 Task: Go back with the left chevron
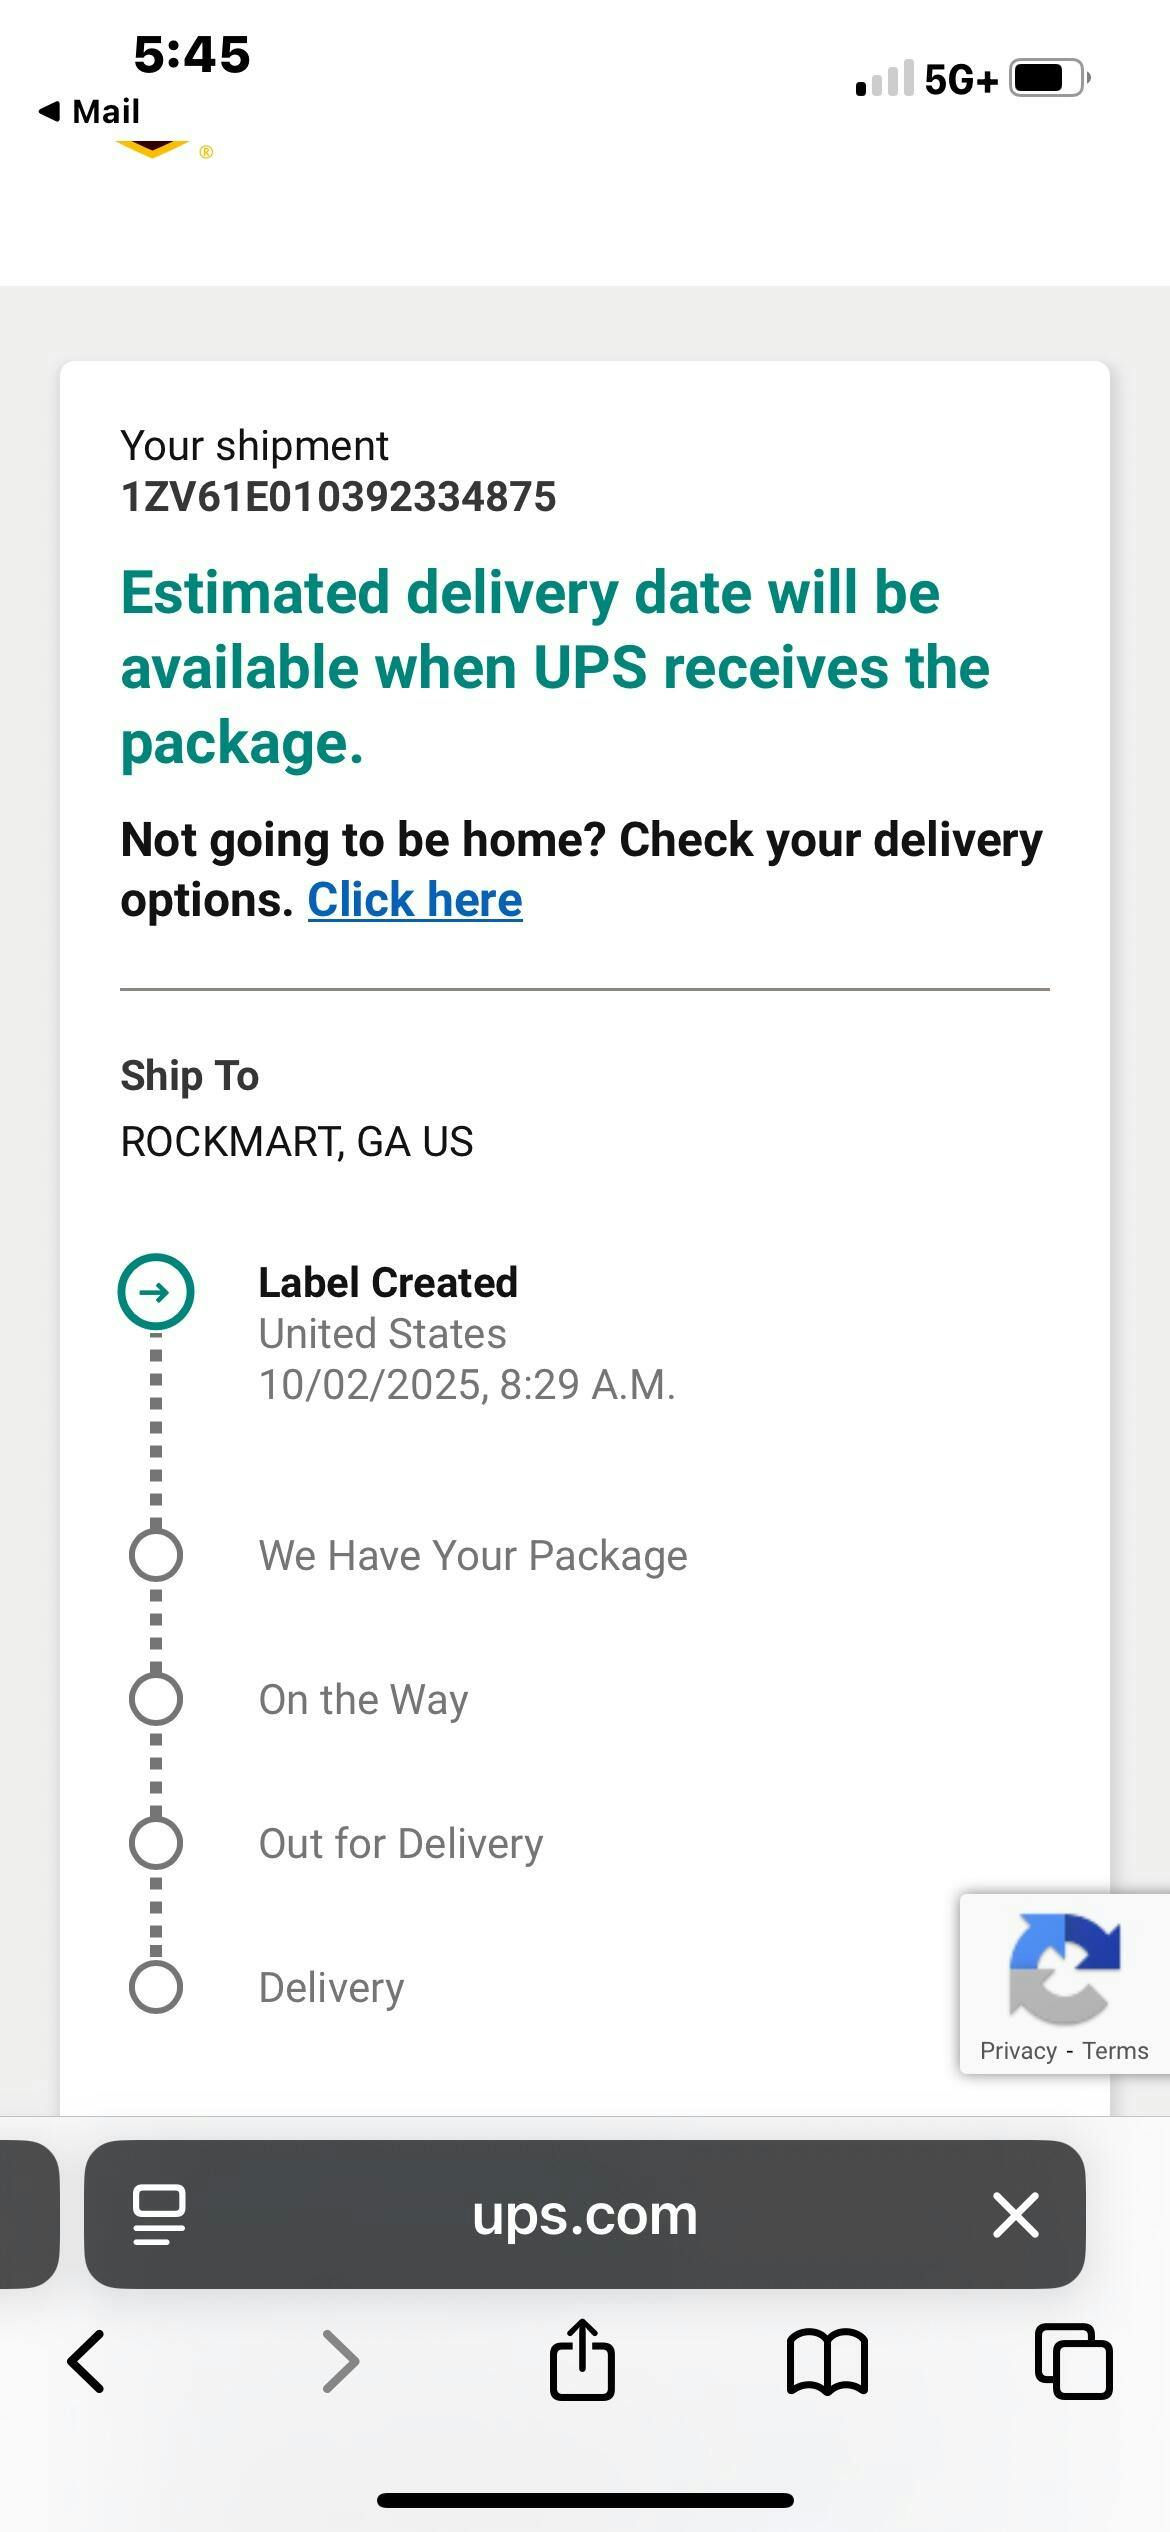[x=86, y=2362]
